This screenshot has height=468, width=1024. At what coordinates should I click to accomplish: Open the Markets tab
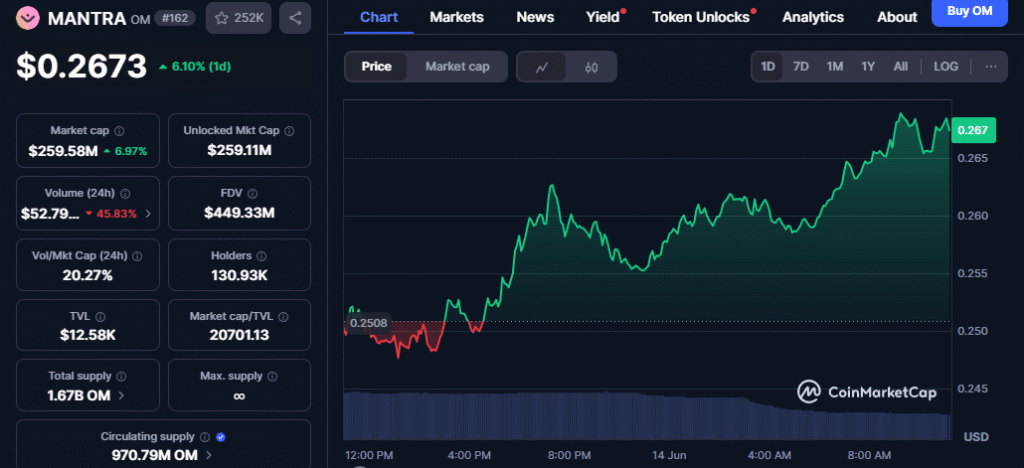456,18
